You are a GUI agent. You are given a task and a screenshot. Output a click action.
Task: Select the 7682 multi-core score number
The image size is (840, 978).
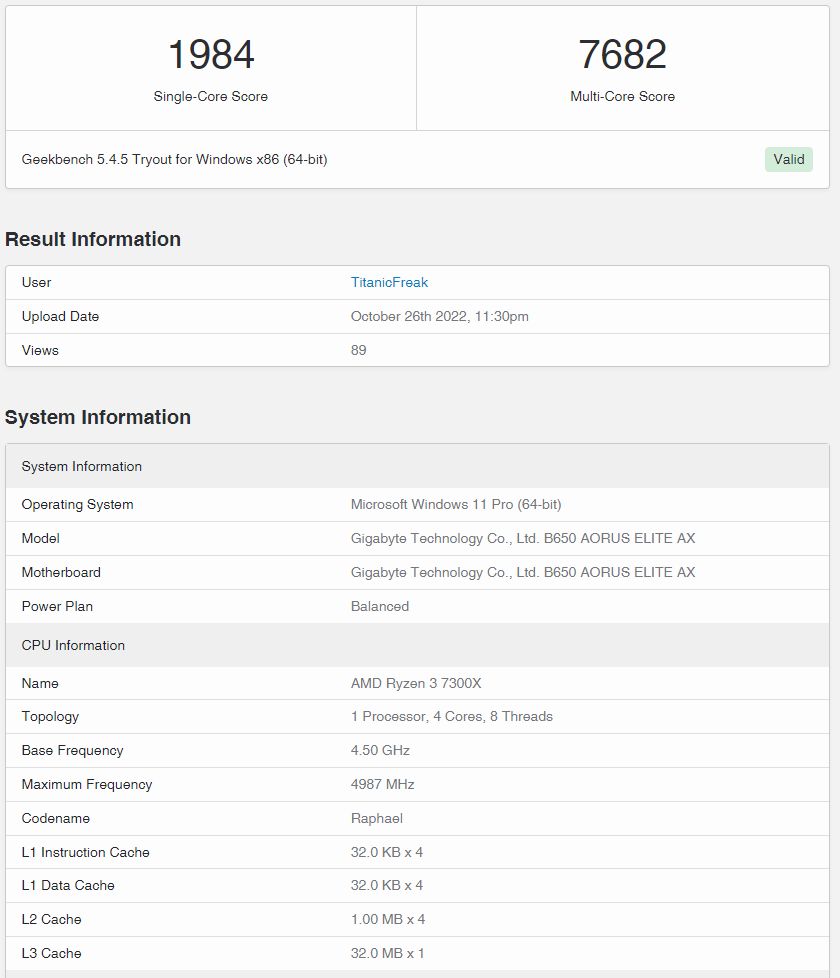622,54
